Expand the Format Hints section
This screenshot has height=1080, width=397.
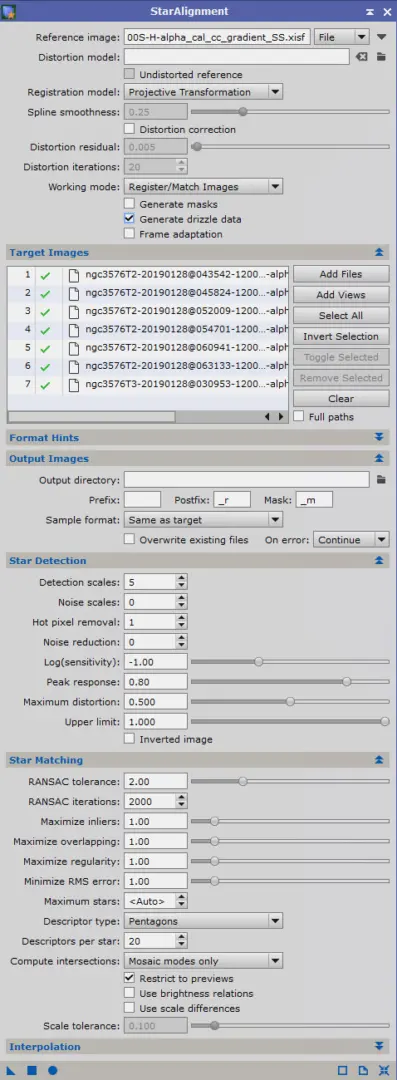378,437
